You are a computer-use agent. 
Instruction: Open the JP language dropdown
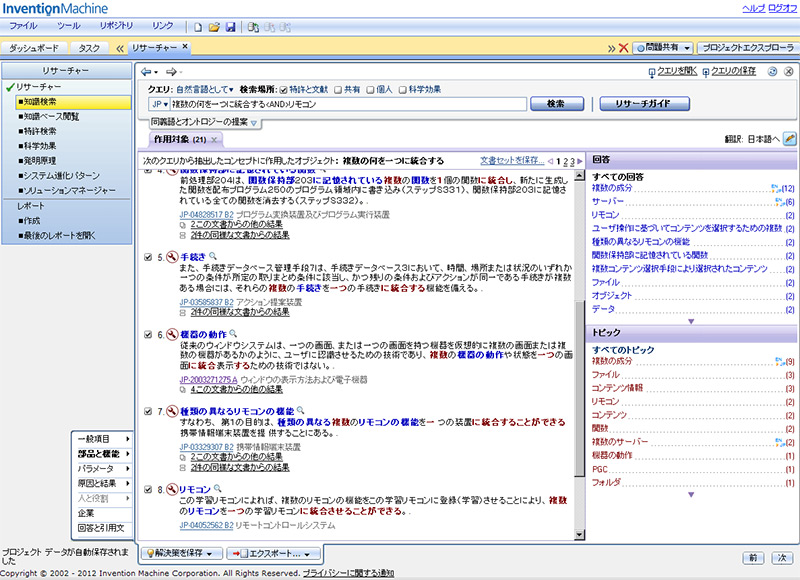coord(160,104)
